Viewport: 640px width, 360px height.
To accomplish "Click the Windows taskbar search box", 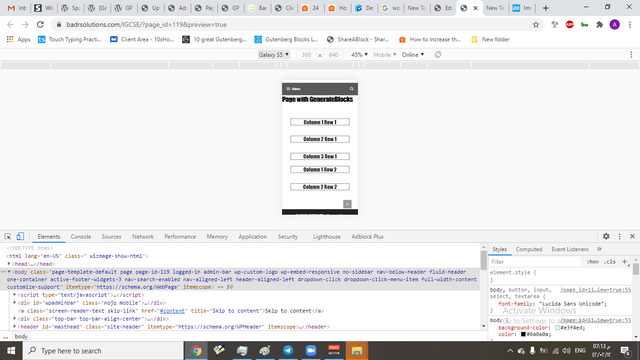I will point(103,351).
